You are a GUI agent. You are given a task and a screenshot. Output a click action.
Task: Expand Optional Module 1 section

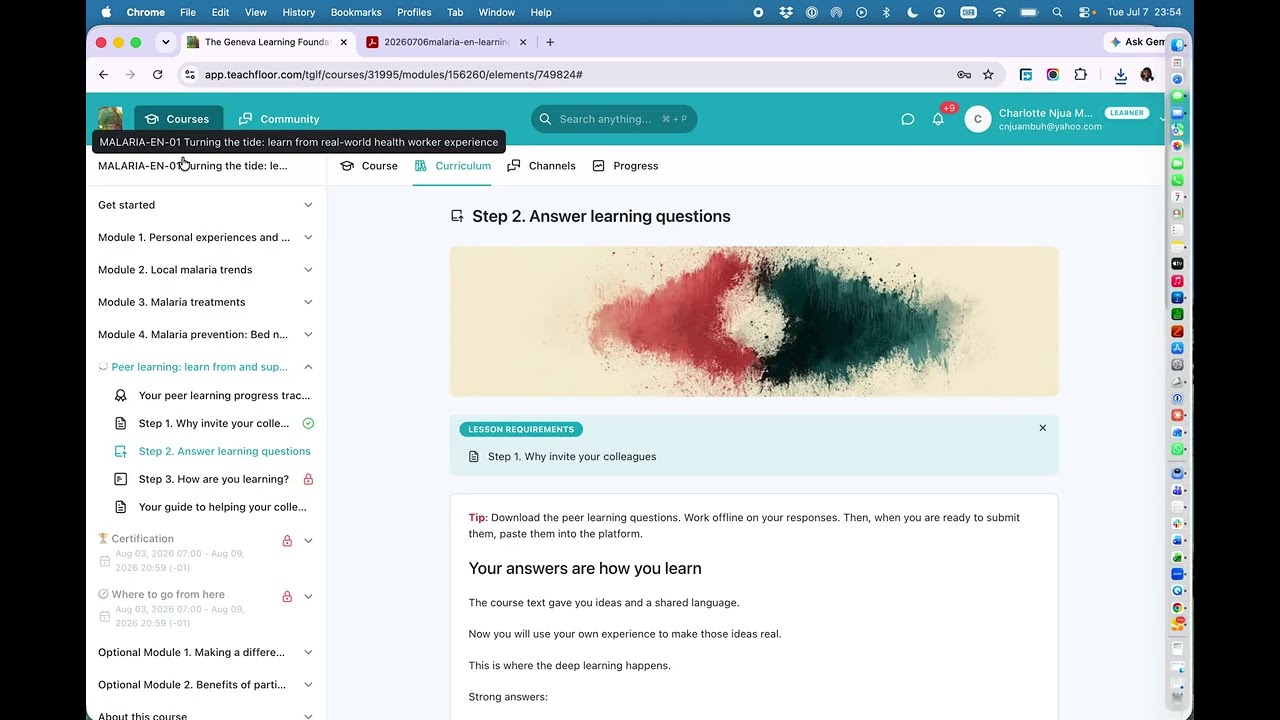pyautogui.click(x=205, y=652)
